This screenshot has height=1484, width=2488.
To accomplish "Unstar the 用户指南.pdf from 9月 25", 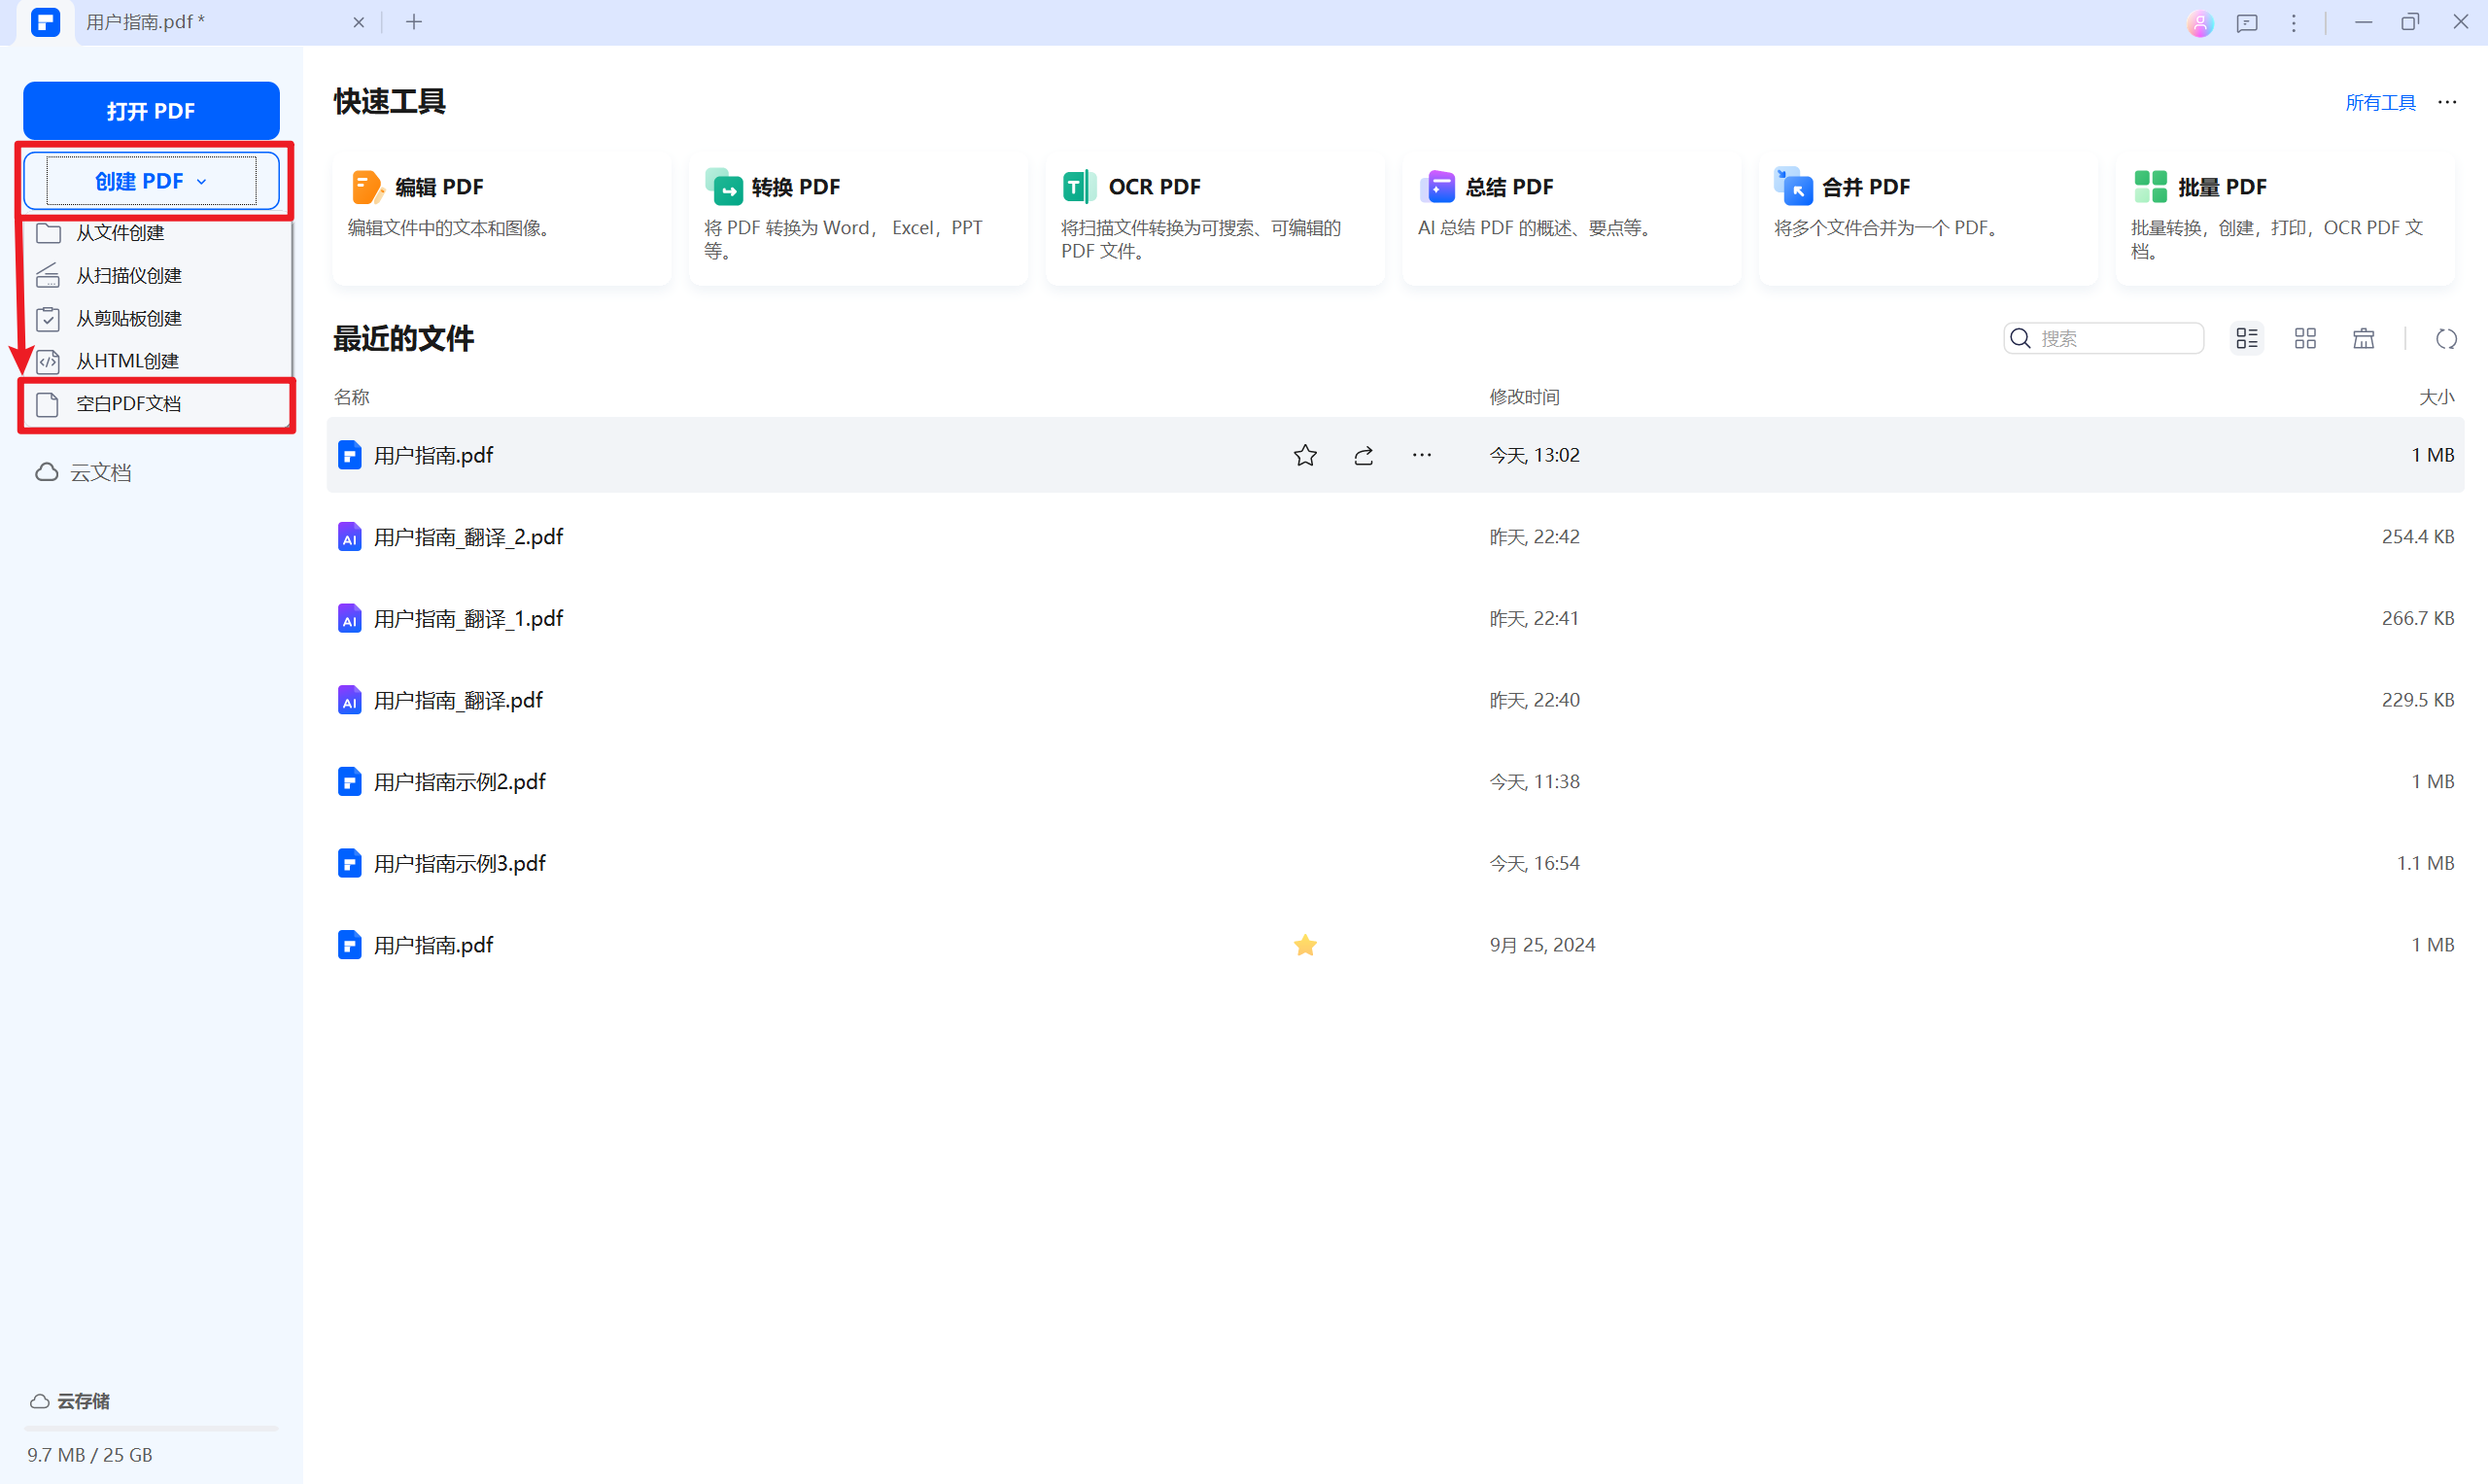I will [x=1304, y=945].
